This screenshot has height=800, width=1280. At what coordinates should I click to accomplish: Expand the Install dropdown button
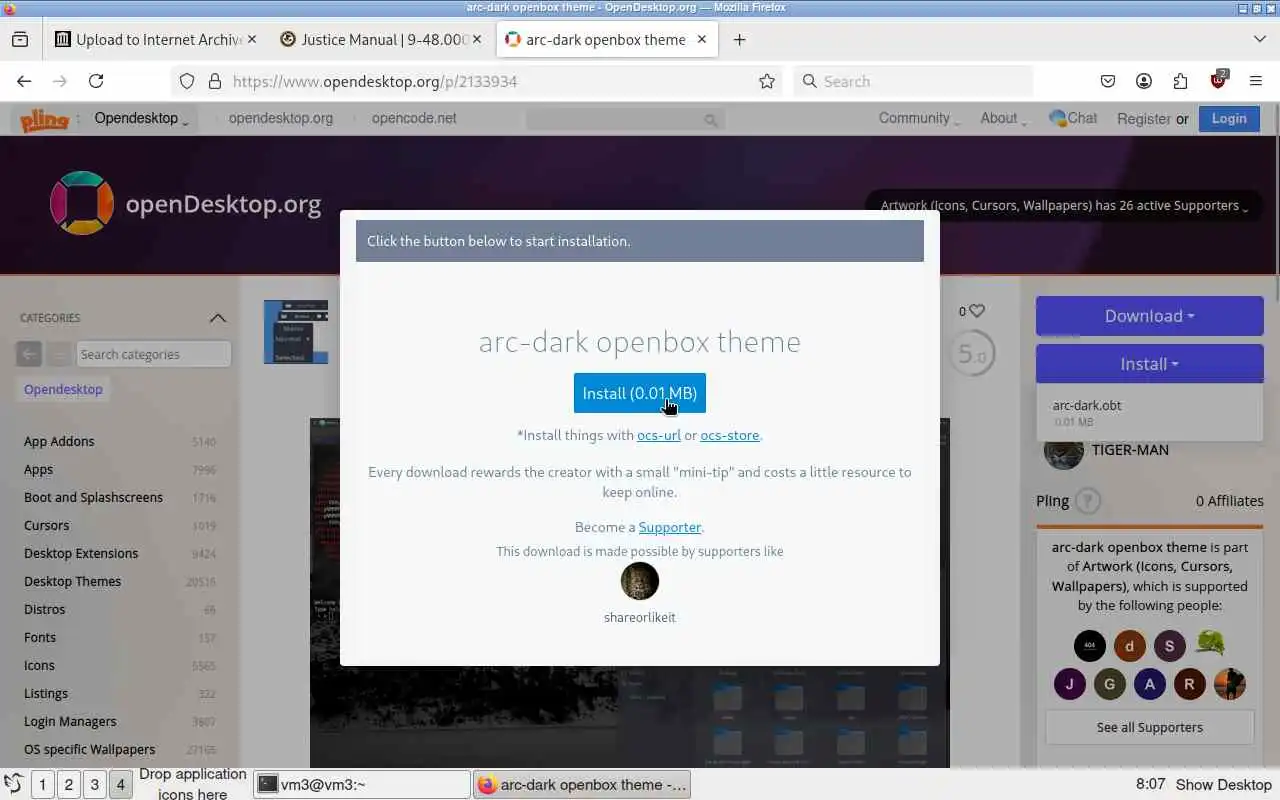pyautogui.click(x=1150, y=364)
